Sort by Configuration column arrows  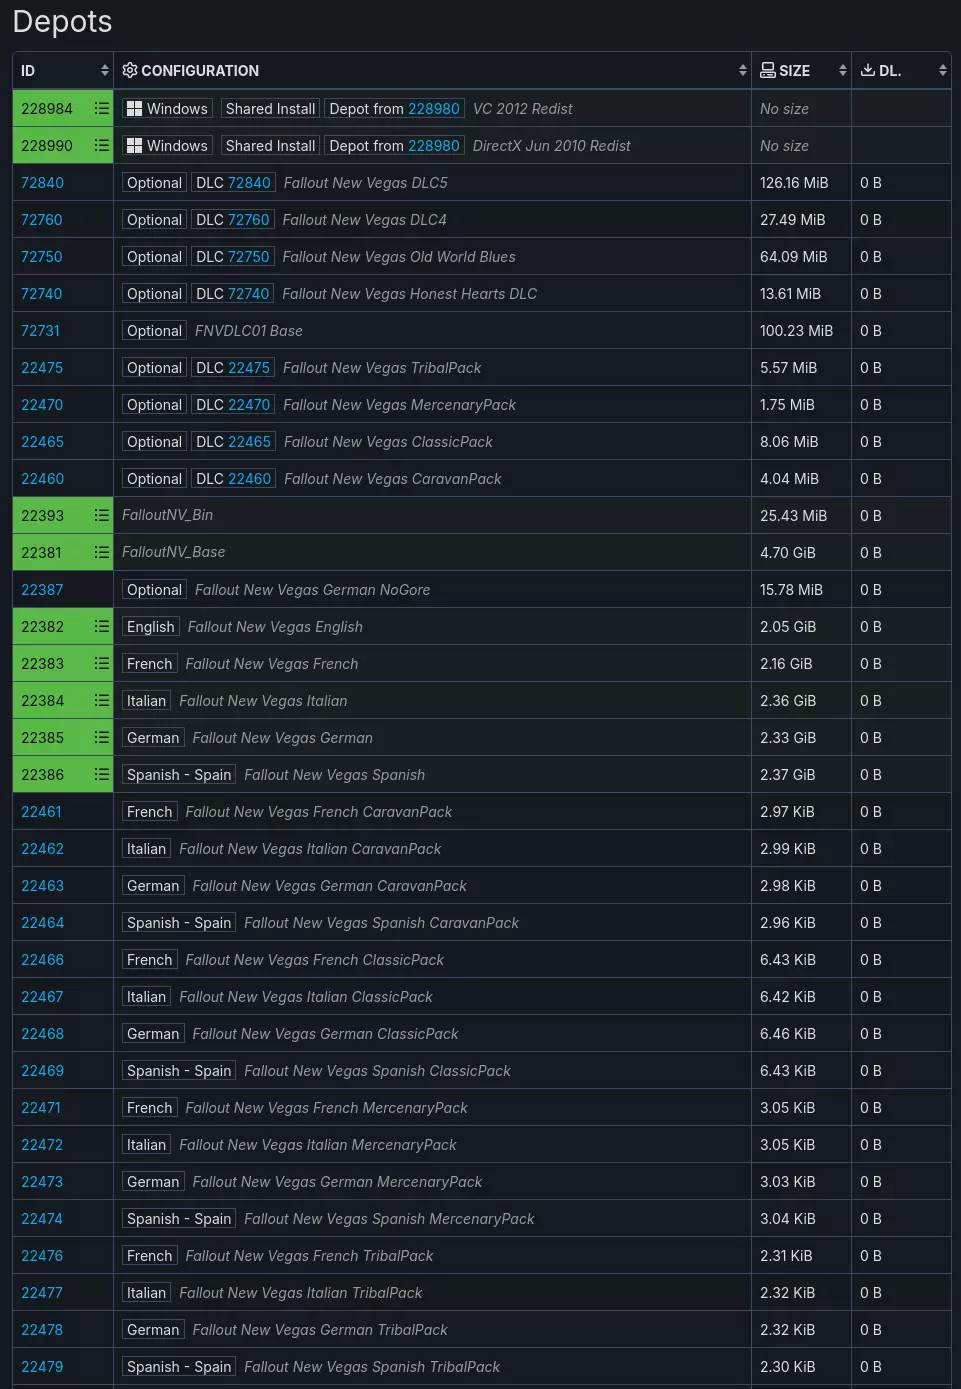point(742,70)
